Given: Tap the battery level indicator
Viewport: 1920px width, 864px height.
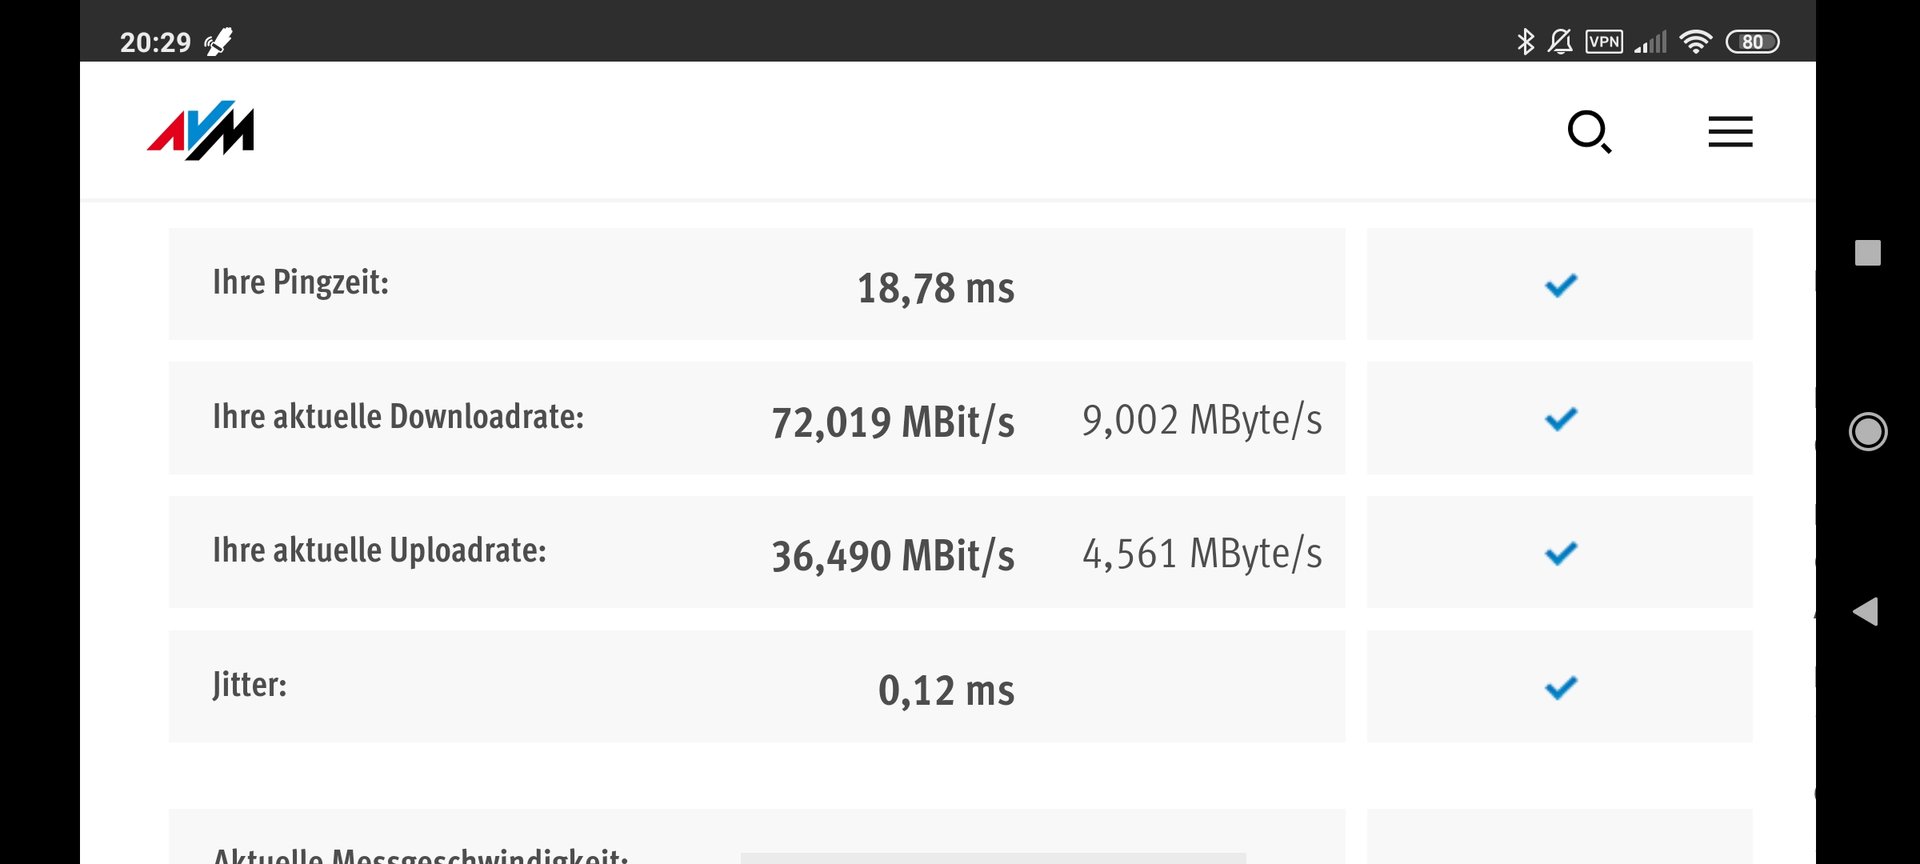Looking at the screenshot, I should pos(1752,42).
